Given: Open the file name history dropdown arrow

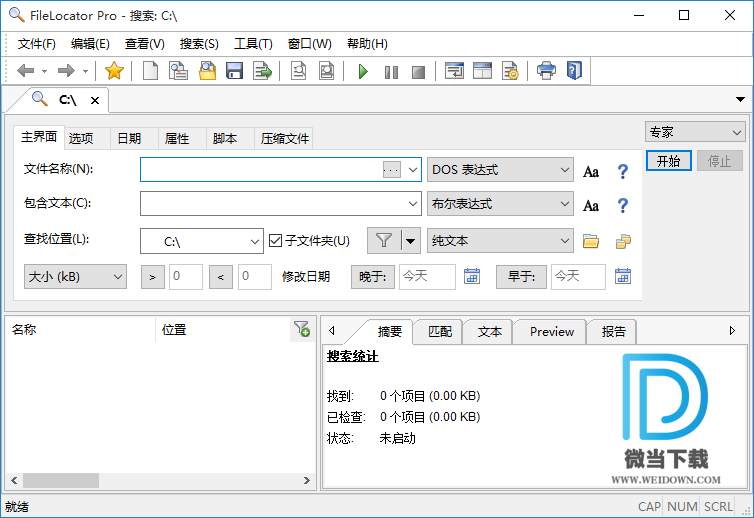Looking at the screenshot, I should [x=413, y=170].
